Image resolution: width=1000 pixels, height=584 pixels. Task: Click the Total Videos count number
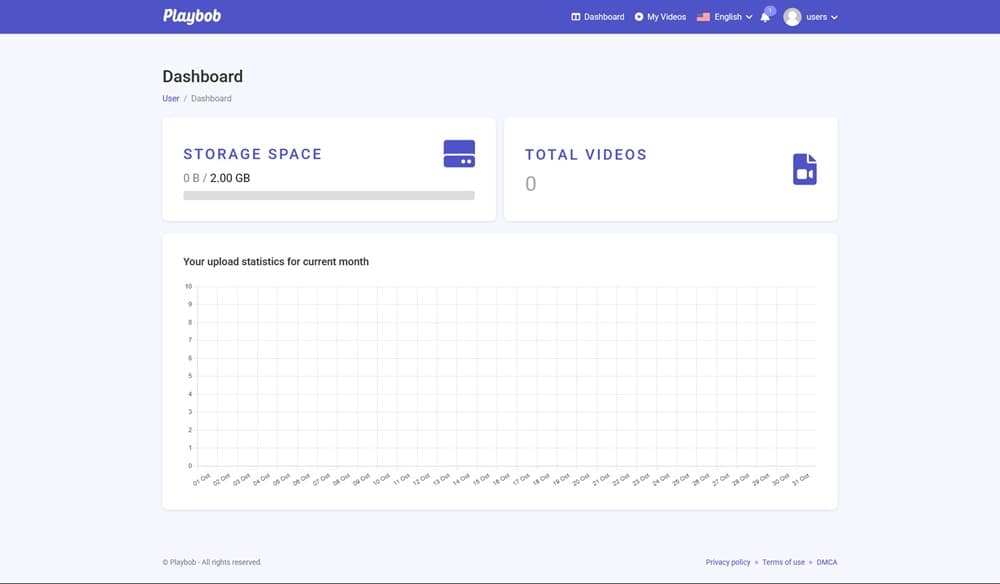[x=530, y=184]
